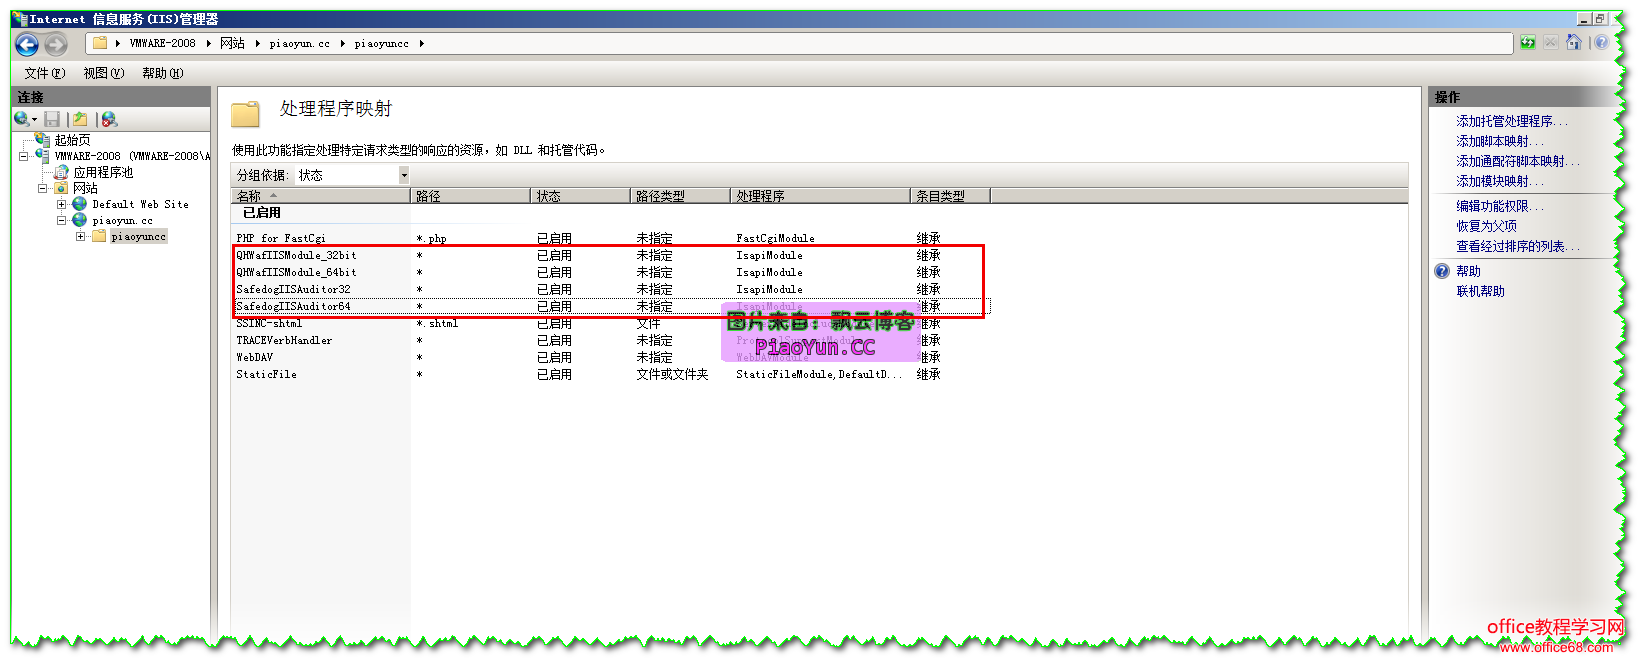Sort by the 处理程序 column header
1643x664 pixels.
click(x=821, y=196)
